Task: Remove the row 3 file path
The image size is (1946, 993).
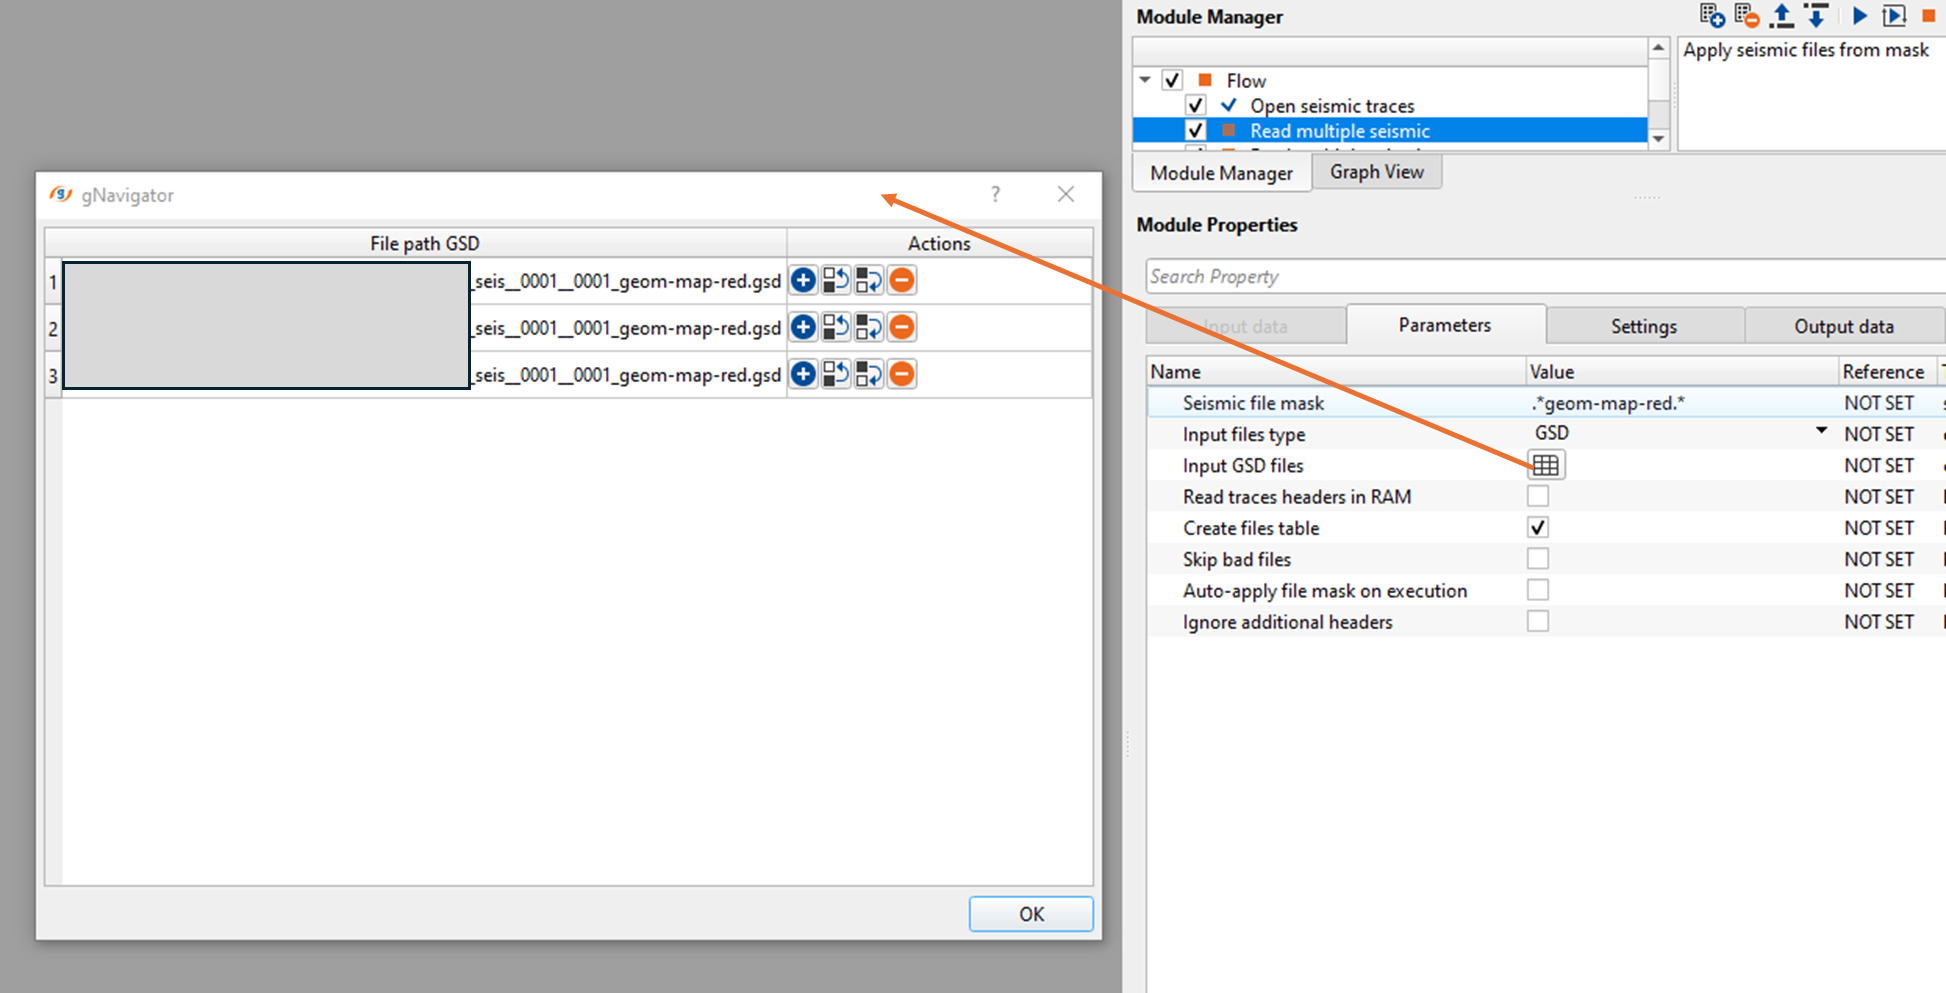Action: click(x=902, y=374)
